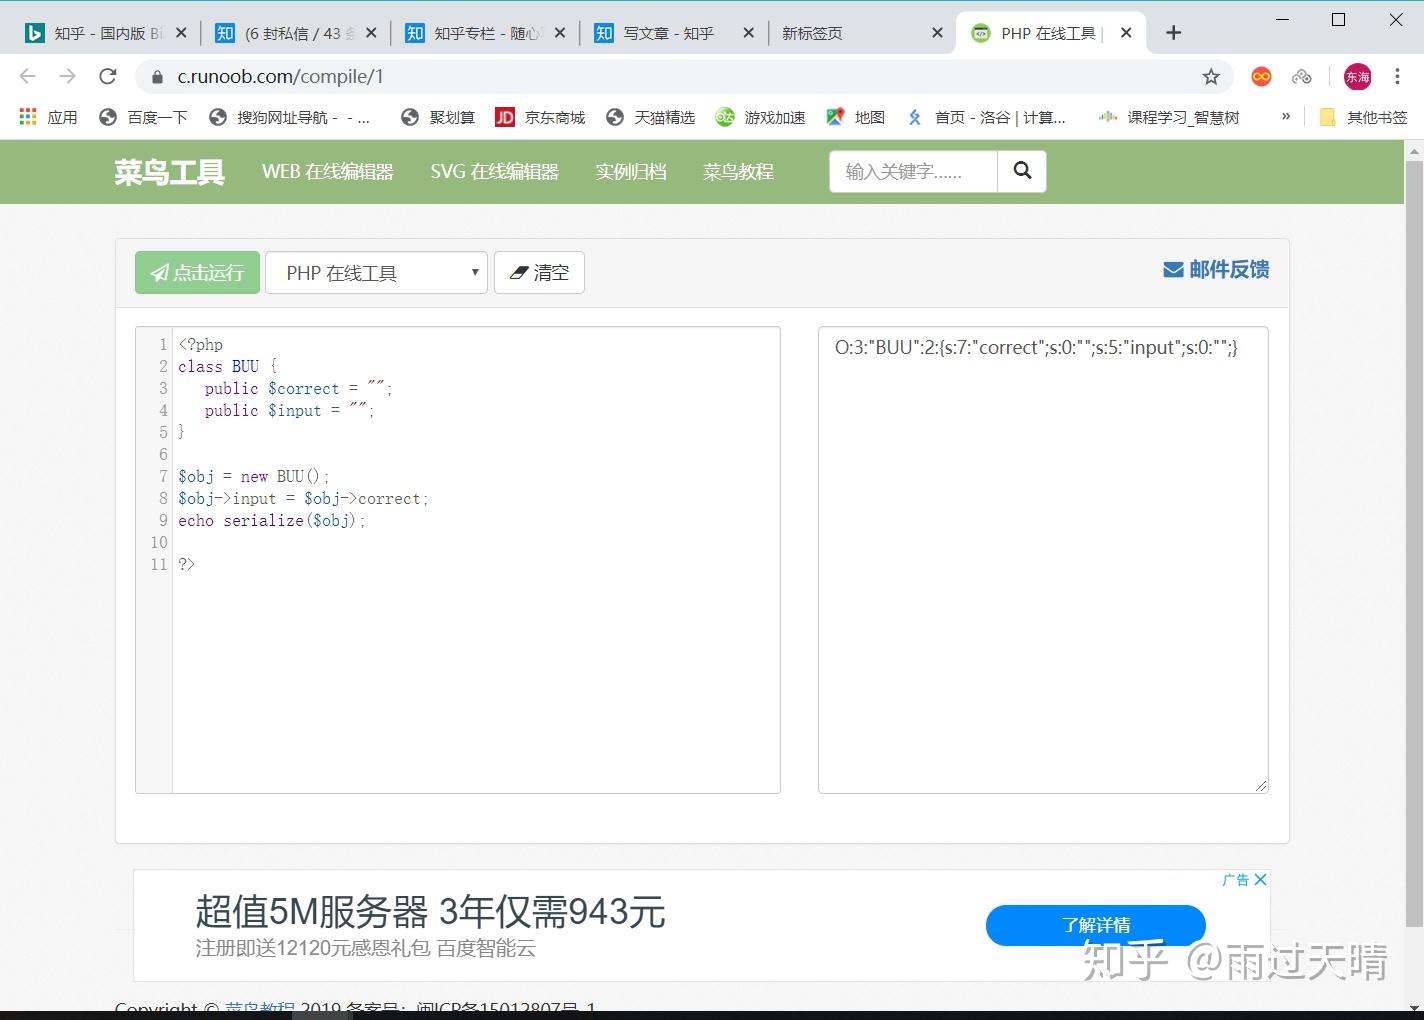The height and width of the screenshot is (1020, 1424).
Task: Open SVG 在线编辑器 in the nav
Action: coord(494,171)
